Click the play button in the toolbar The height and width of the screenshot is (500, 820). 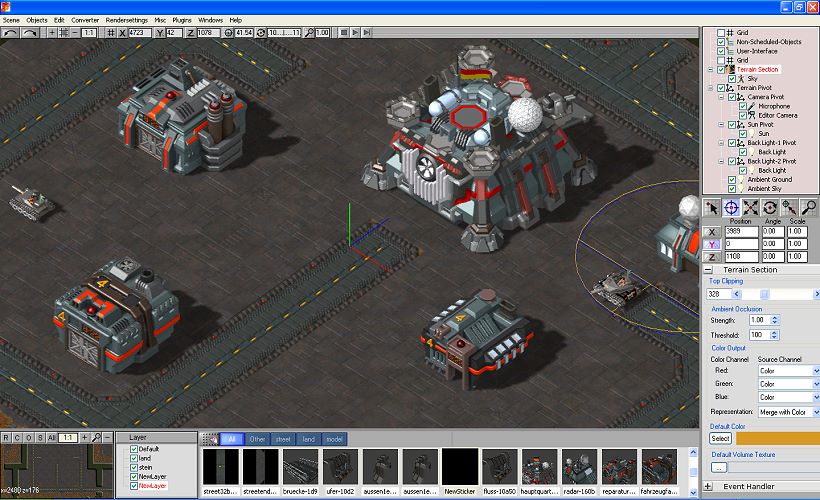[x=355, y=32]
